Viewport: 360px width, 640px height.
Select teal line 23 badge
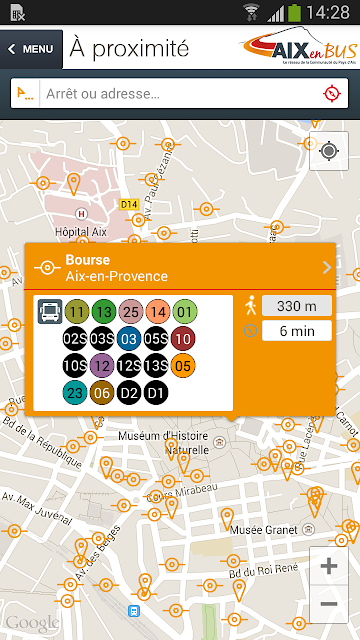pos(75,393)
